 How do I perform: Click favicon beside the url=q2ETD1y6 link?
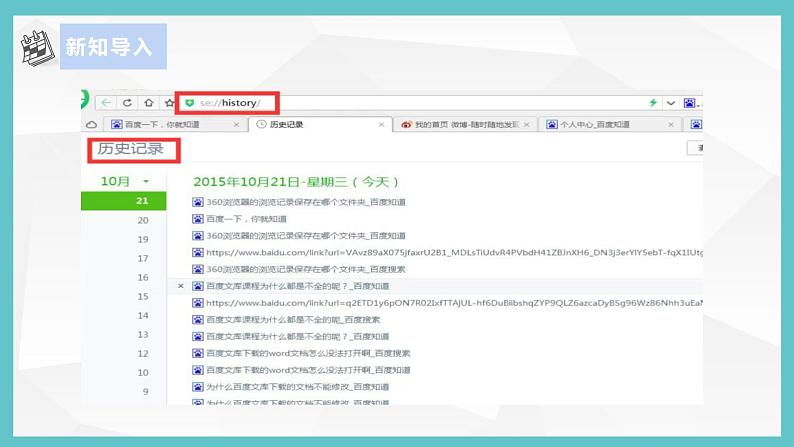(197, 303)
